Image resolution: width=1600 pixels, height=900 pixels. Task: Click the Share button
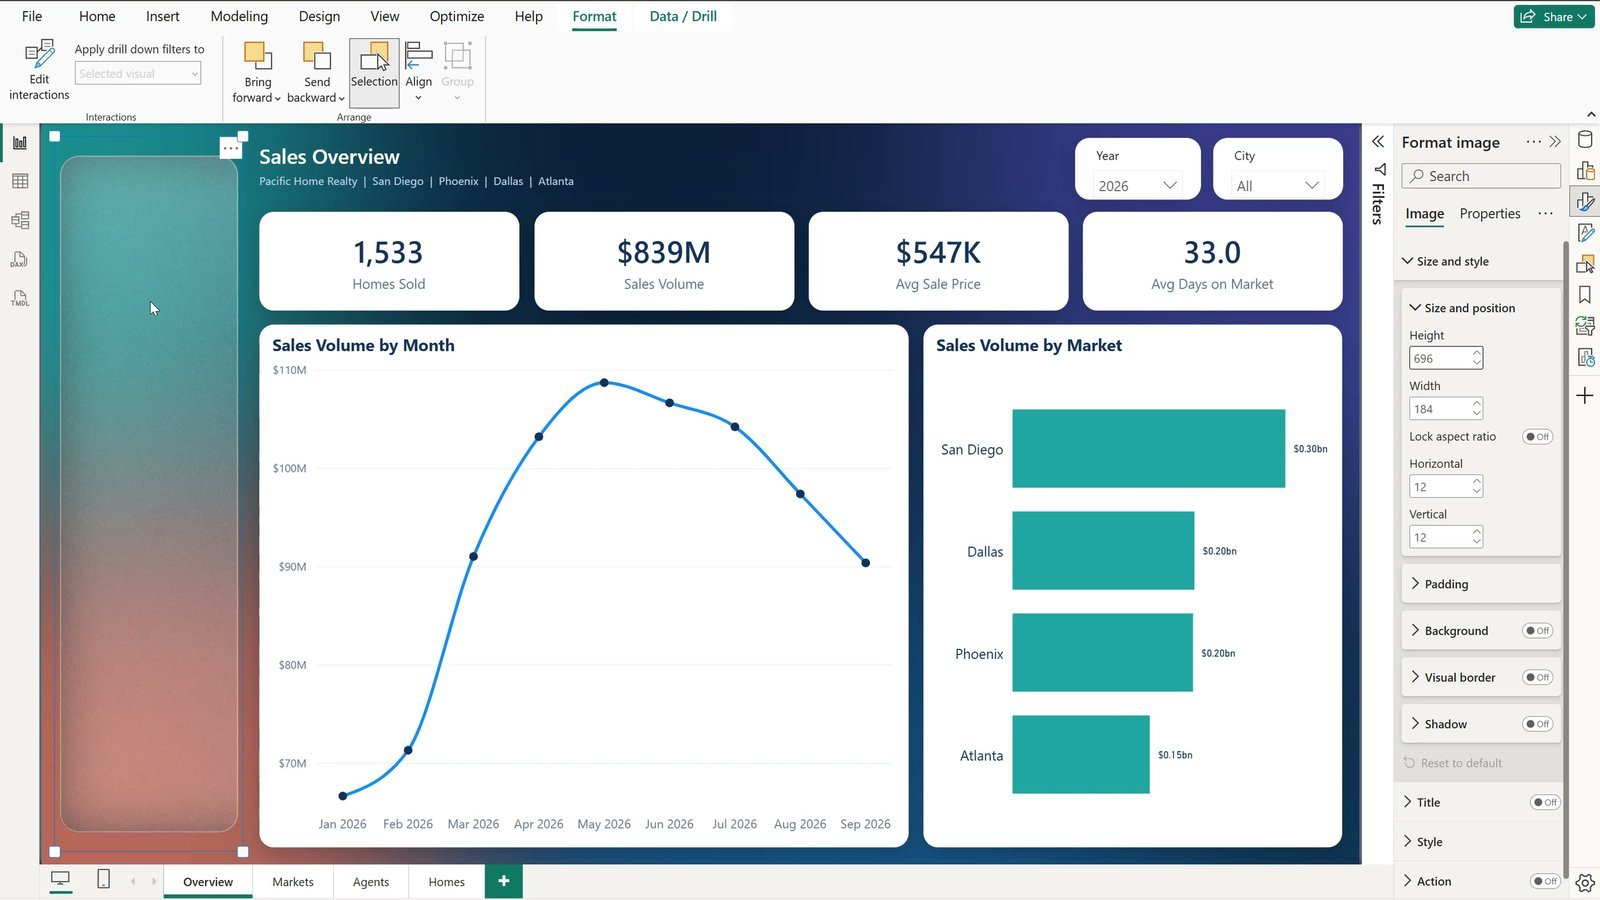click(x=1554, y=16)
